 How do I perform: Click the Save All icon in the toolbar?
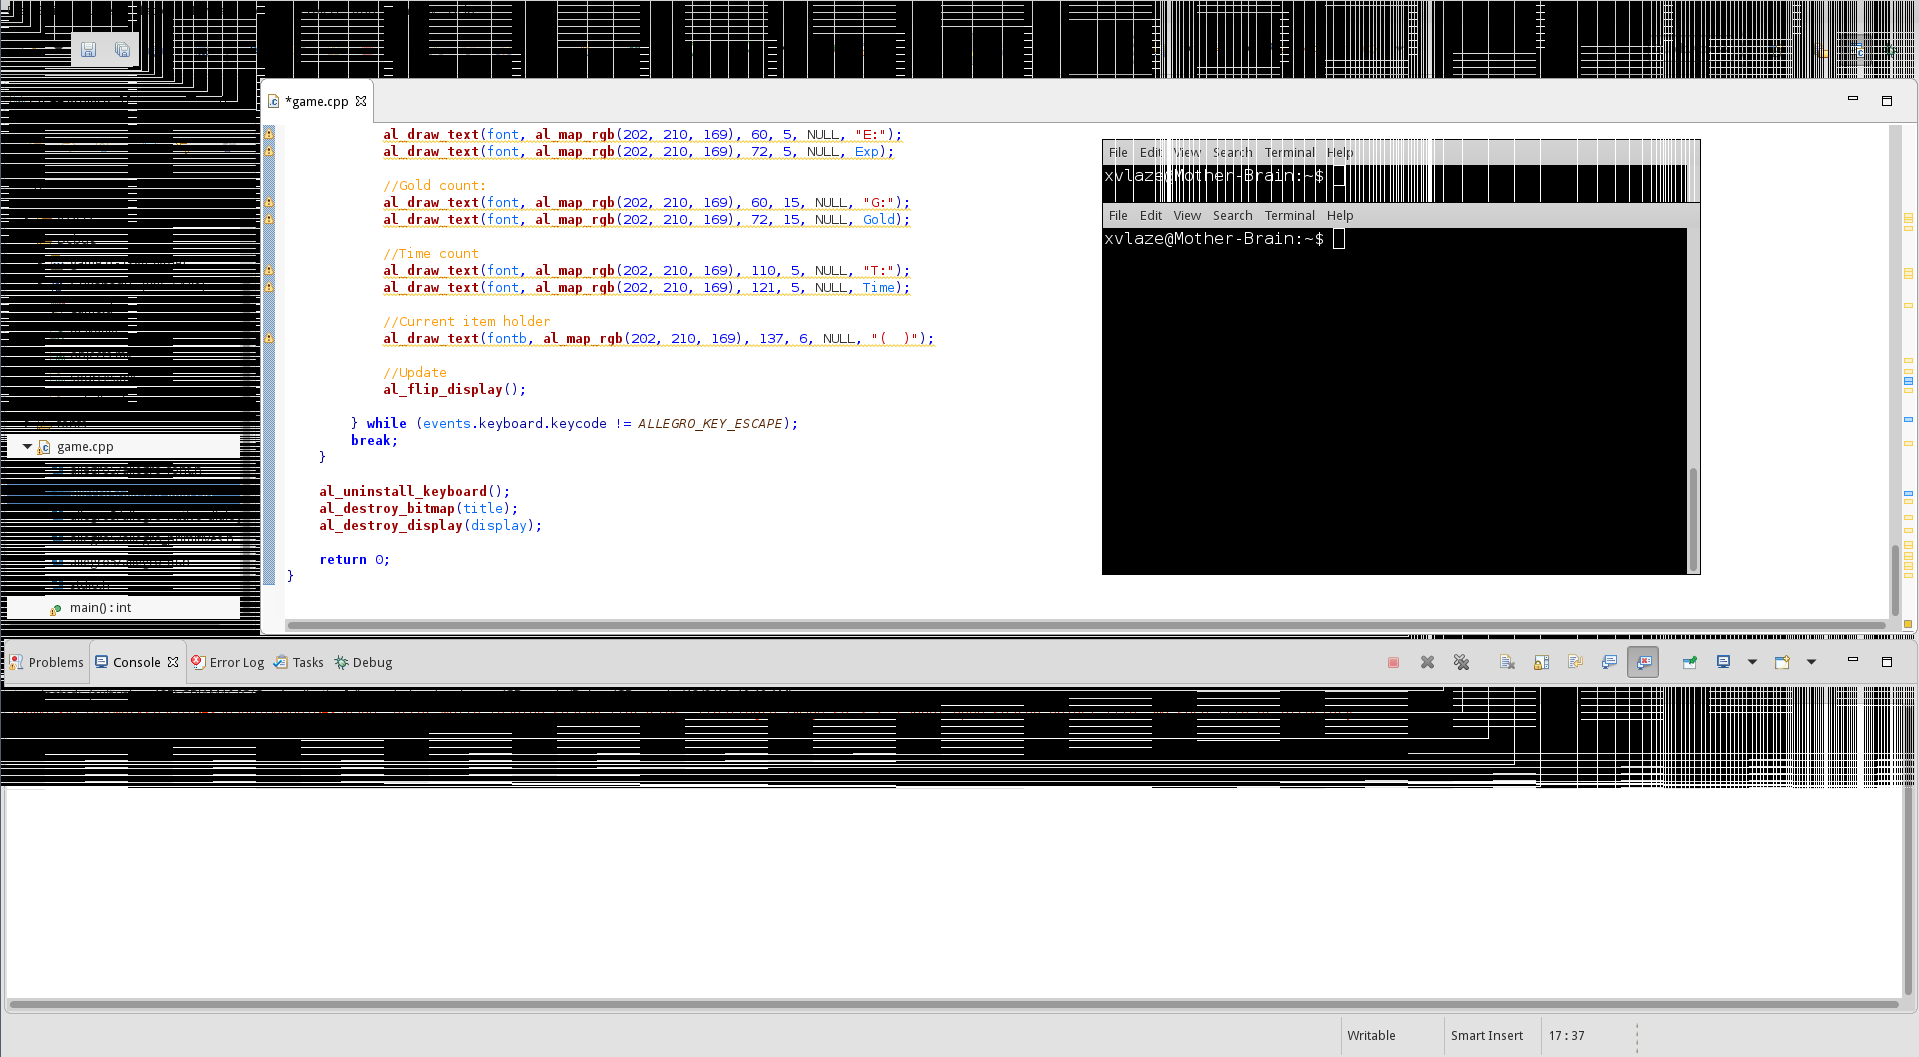pos(122,50)
